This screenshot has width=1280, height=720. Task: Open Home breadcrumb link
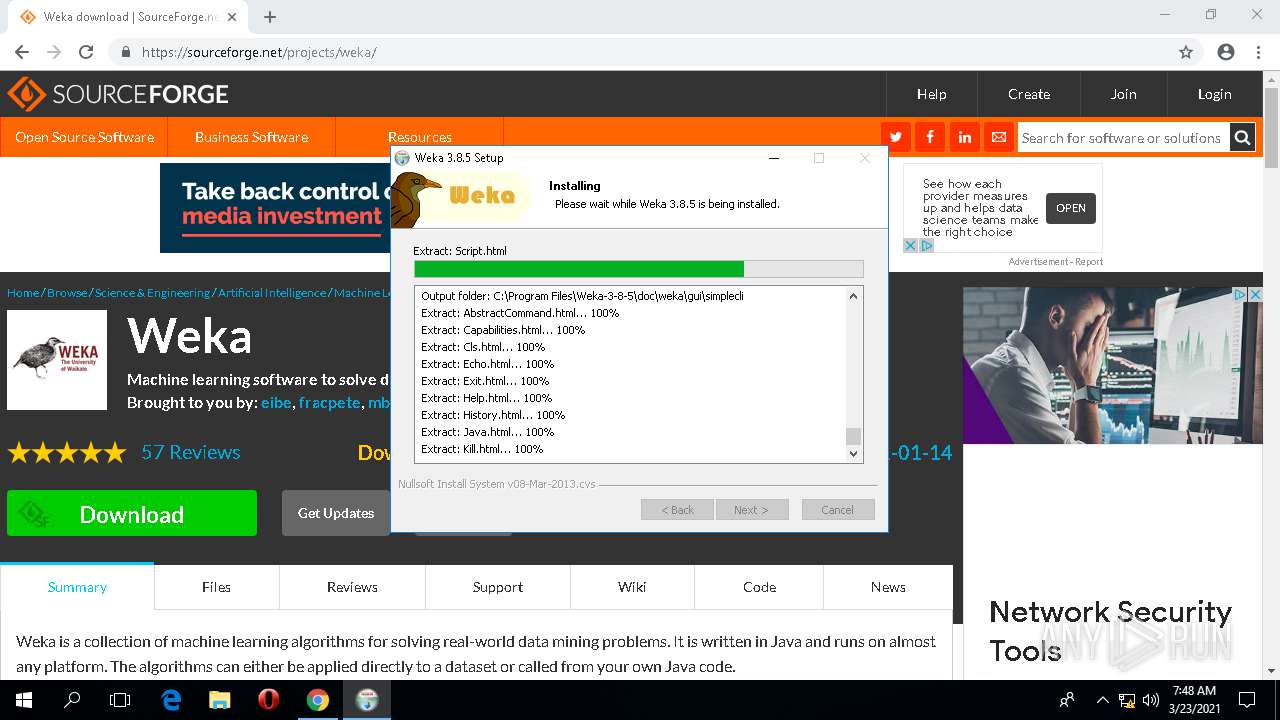(23, 293)
